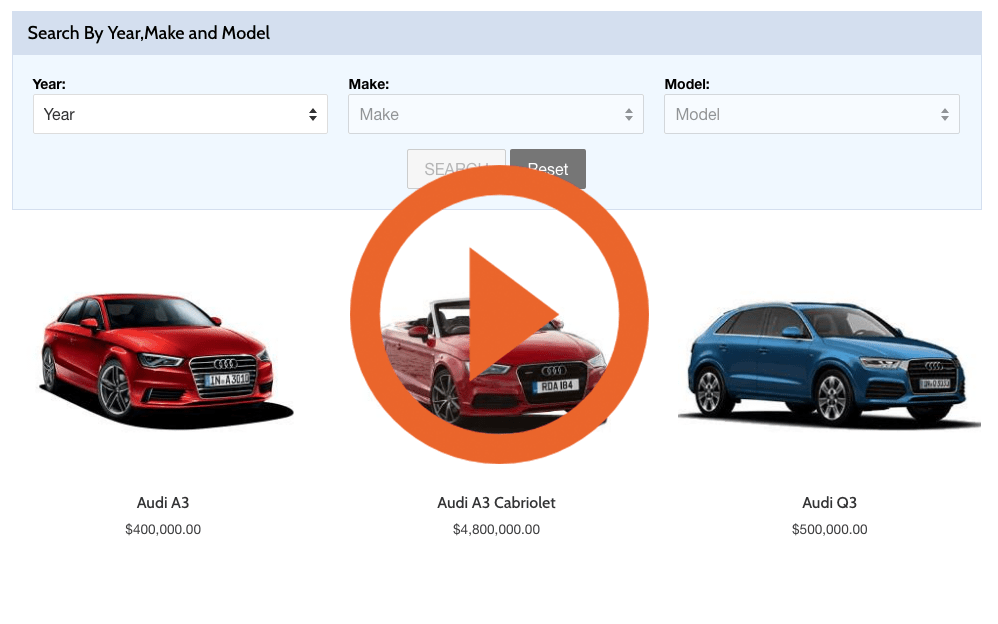This screenshot has width=998, height=624.
Task: Click the Year: field label
Action: pos(49,84)
